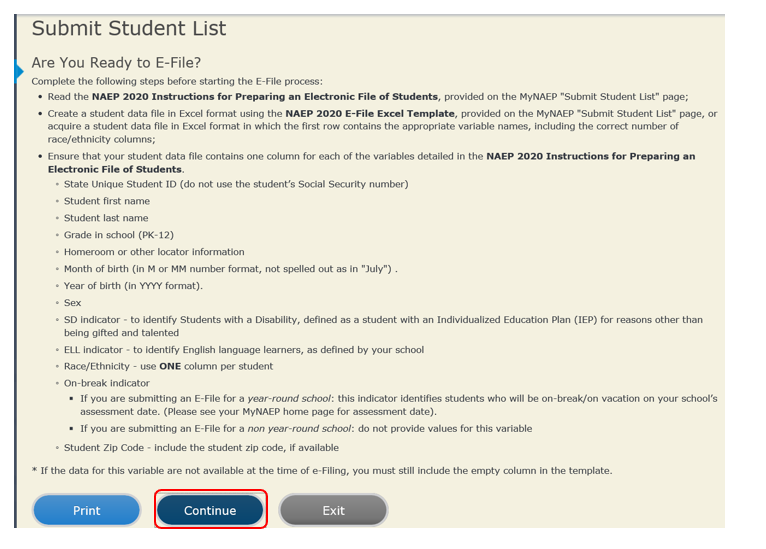Exit the Submit Student List page

[333, 510]
